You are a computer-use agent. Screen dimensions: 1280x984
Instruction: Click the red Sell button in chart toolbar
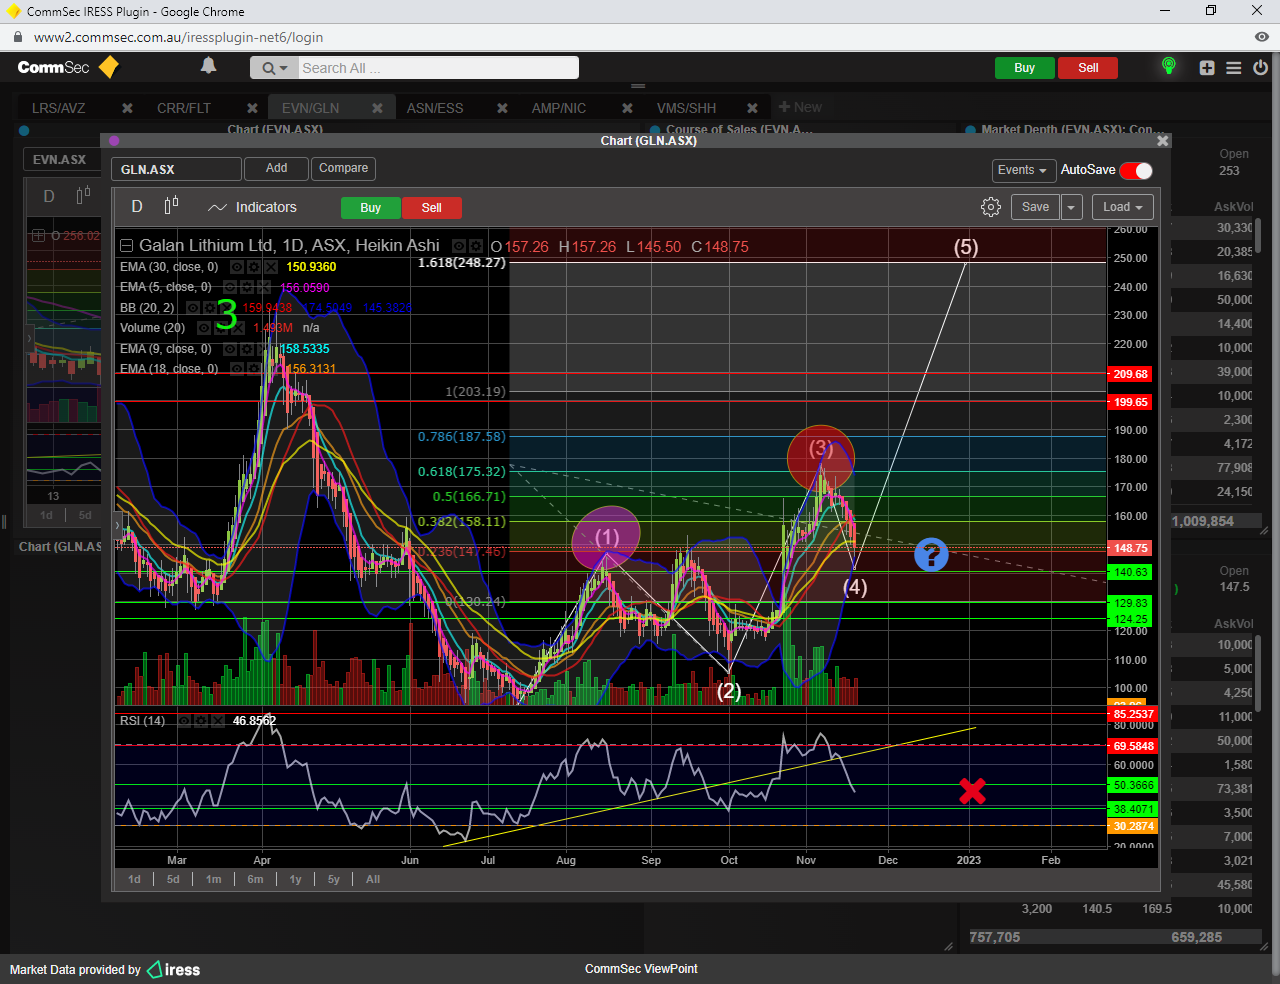[431, 208]
